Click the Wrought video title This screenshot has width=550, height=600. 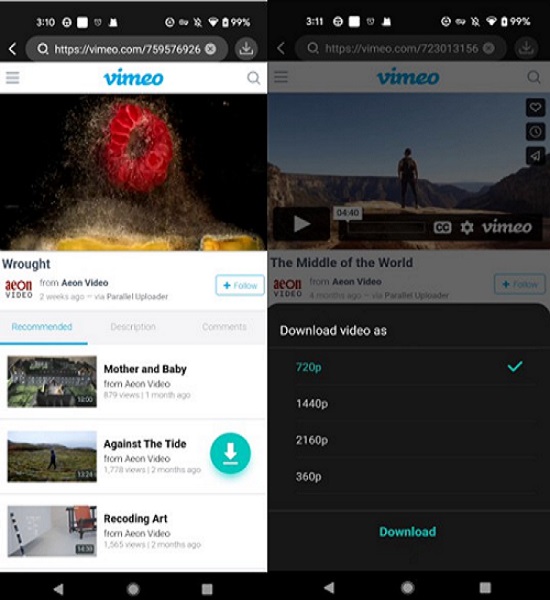[26, 264]
